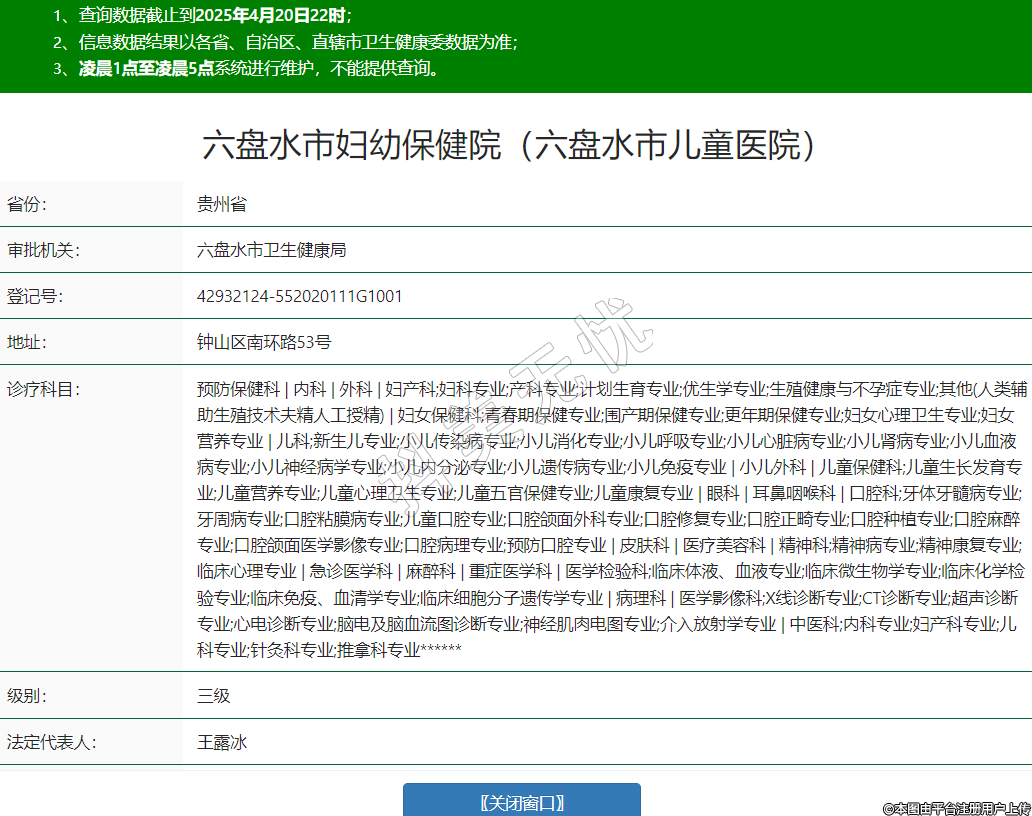Select the legal representative name 王露冰
Viewport: 1032px width, 816px height.
click(222, 743)
